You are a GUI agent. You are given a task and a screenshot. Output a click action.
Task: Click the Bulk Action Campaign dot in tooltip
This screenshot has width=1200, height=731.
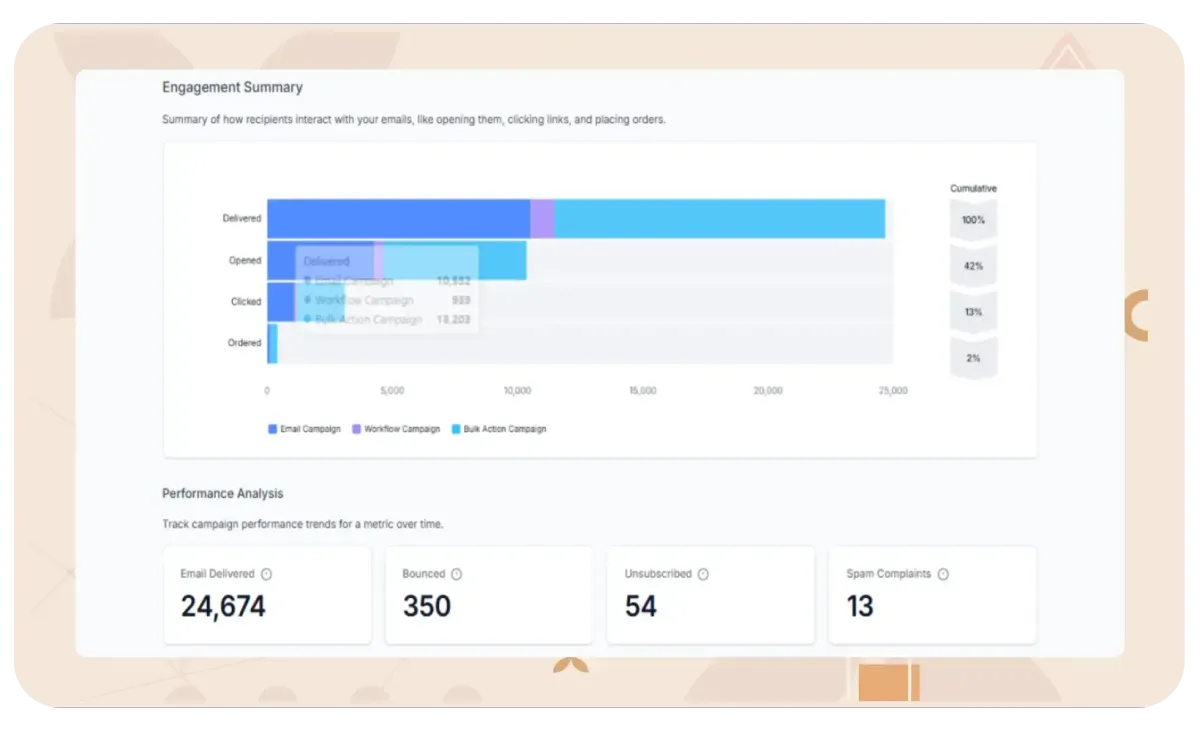307,320
